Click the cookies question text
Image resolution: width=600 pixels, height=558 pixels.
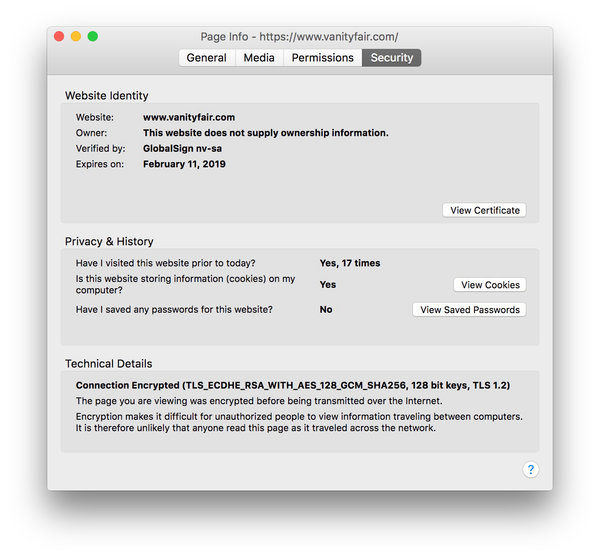point(186,284)
